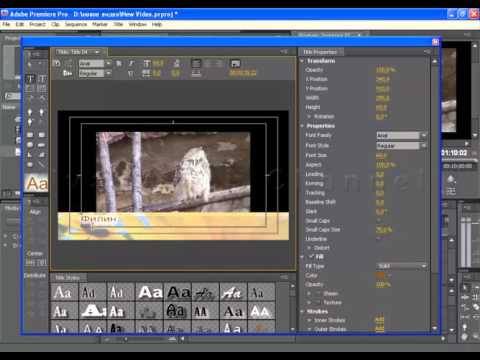
Task: Open the Title Properties panel menu
Action: pos(427,52)
